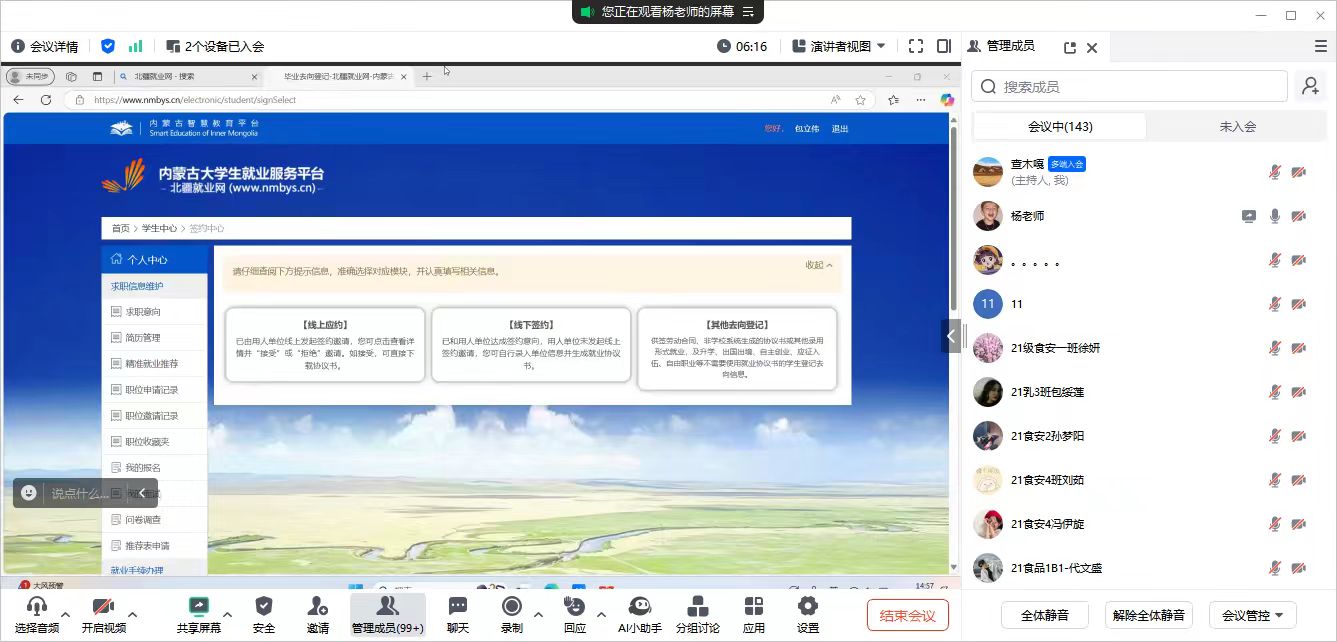Switch to the 未入会 tab
Viewport: 1337px width, 642px height.
click(x=1237, y=127)
